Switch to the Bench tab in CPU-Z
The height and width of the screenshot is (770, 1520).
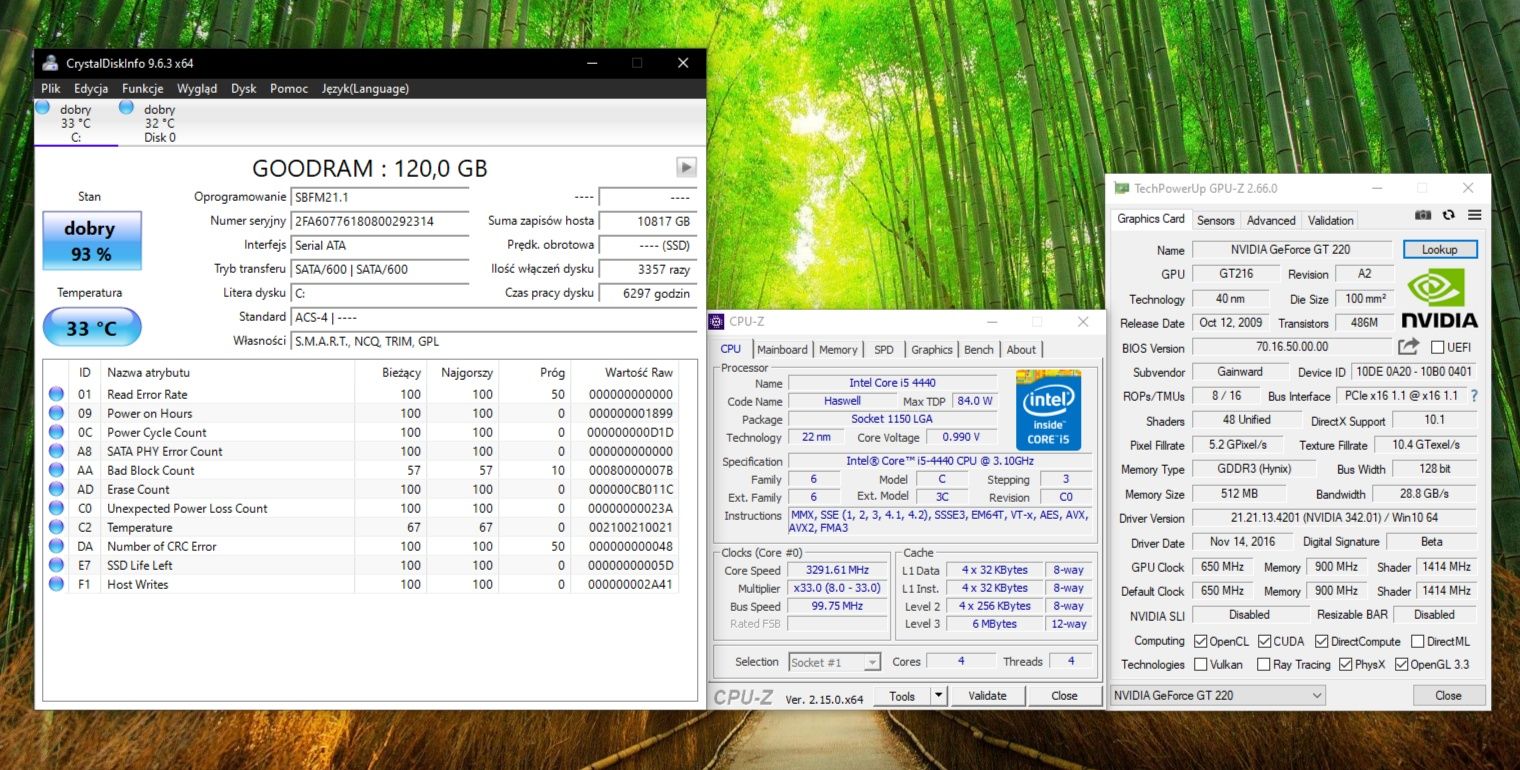(979, 349)
